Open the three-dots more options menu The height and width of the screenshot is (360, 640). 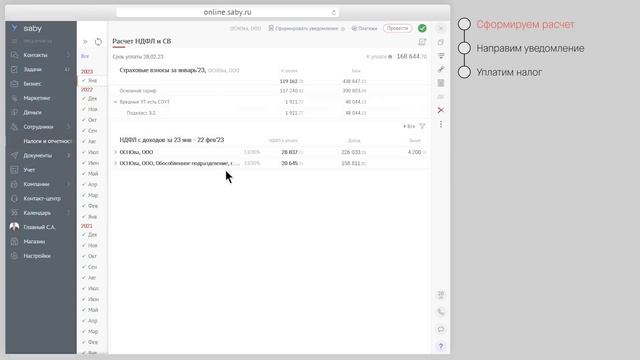tap(441, 124)
